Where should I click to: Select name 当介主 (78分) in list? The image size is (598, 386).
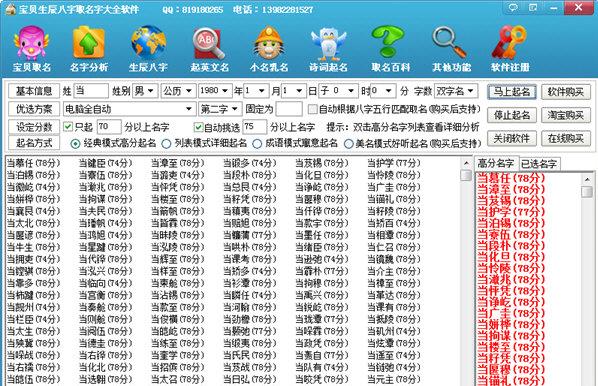pyautogui.click(x=394, y=271)
